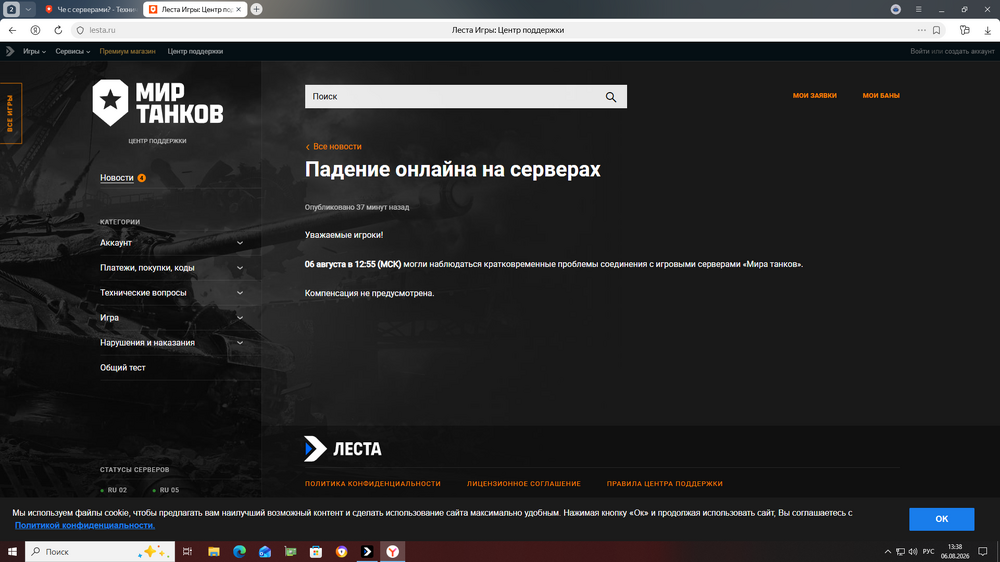The height and width of the screenshot is (562, 1000).
Task: Switch the РУС input language indicator
Action: coord(929,551)
